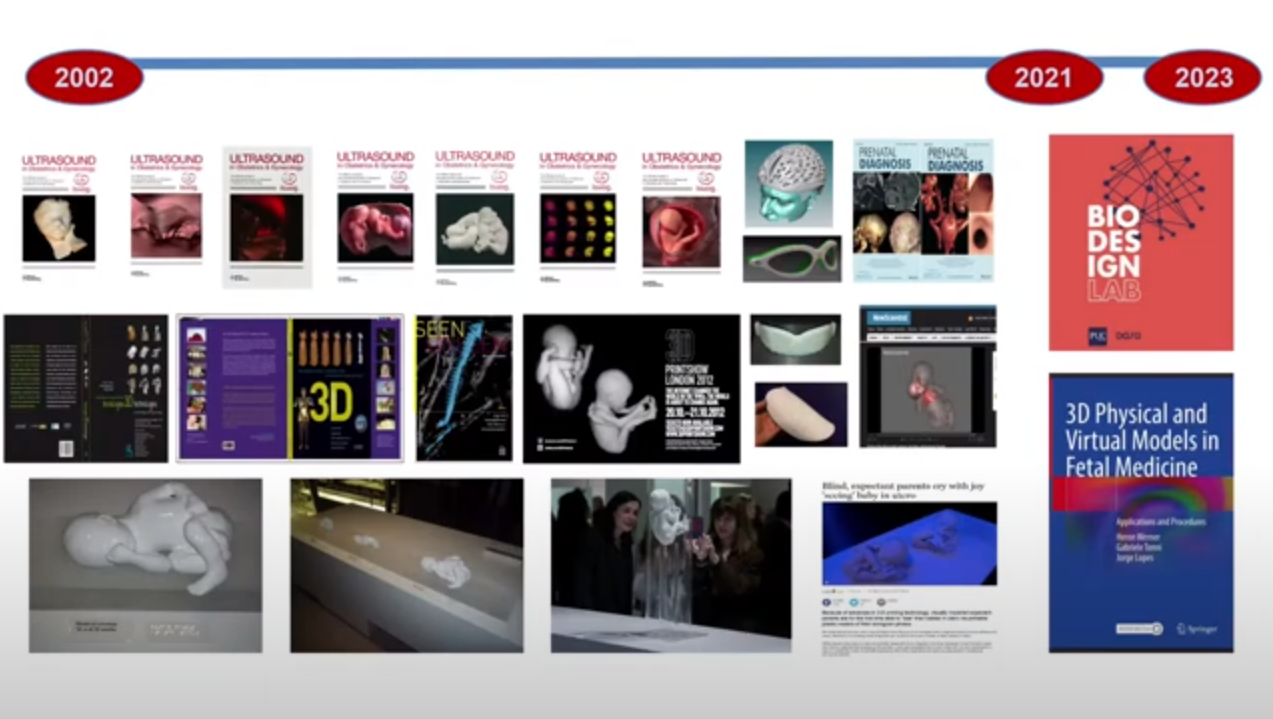Open Ultrasound cover with red fetus in womb
1273x719 pixels.
[681, 218]
